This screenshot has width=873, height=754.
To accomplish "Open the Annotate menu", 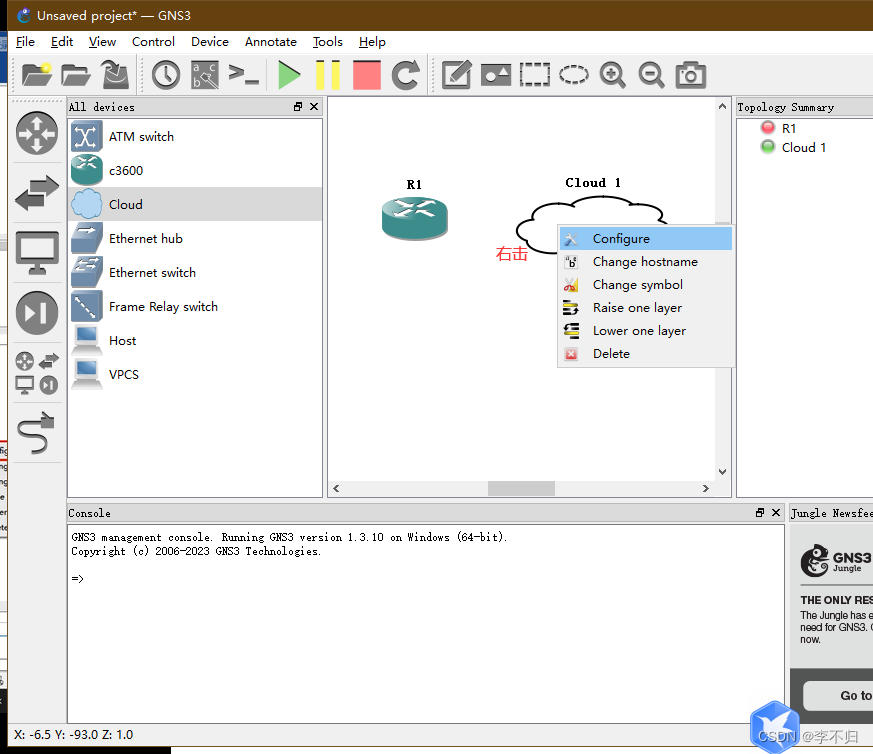I will [271, 42].
